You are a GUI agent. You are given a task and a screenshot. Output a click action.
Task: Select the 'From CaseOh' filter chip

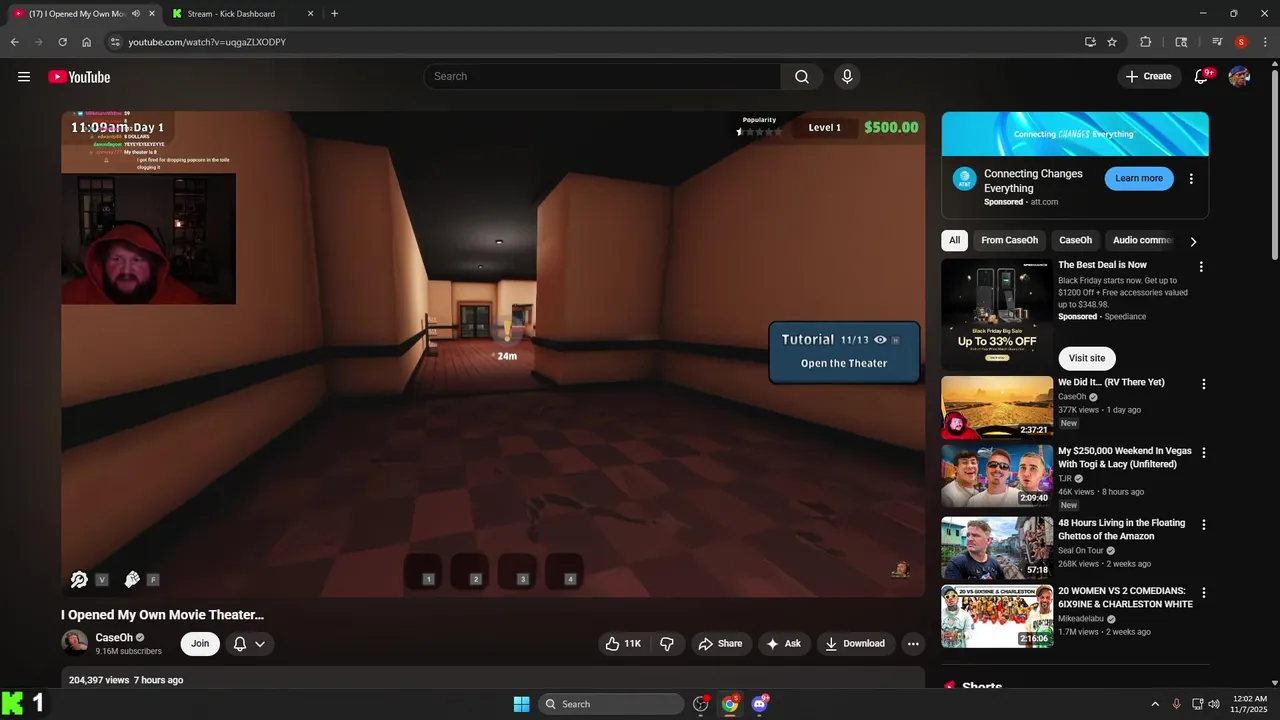[1009, 240]
